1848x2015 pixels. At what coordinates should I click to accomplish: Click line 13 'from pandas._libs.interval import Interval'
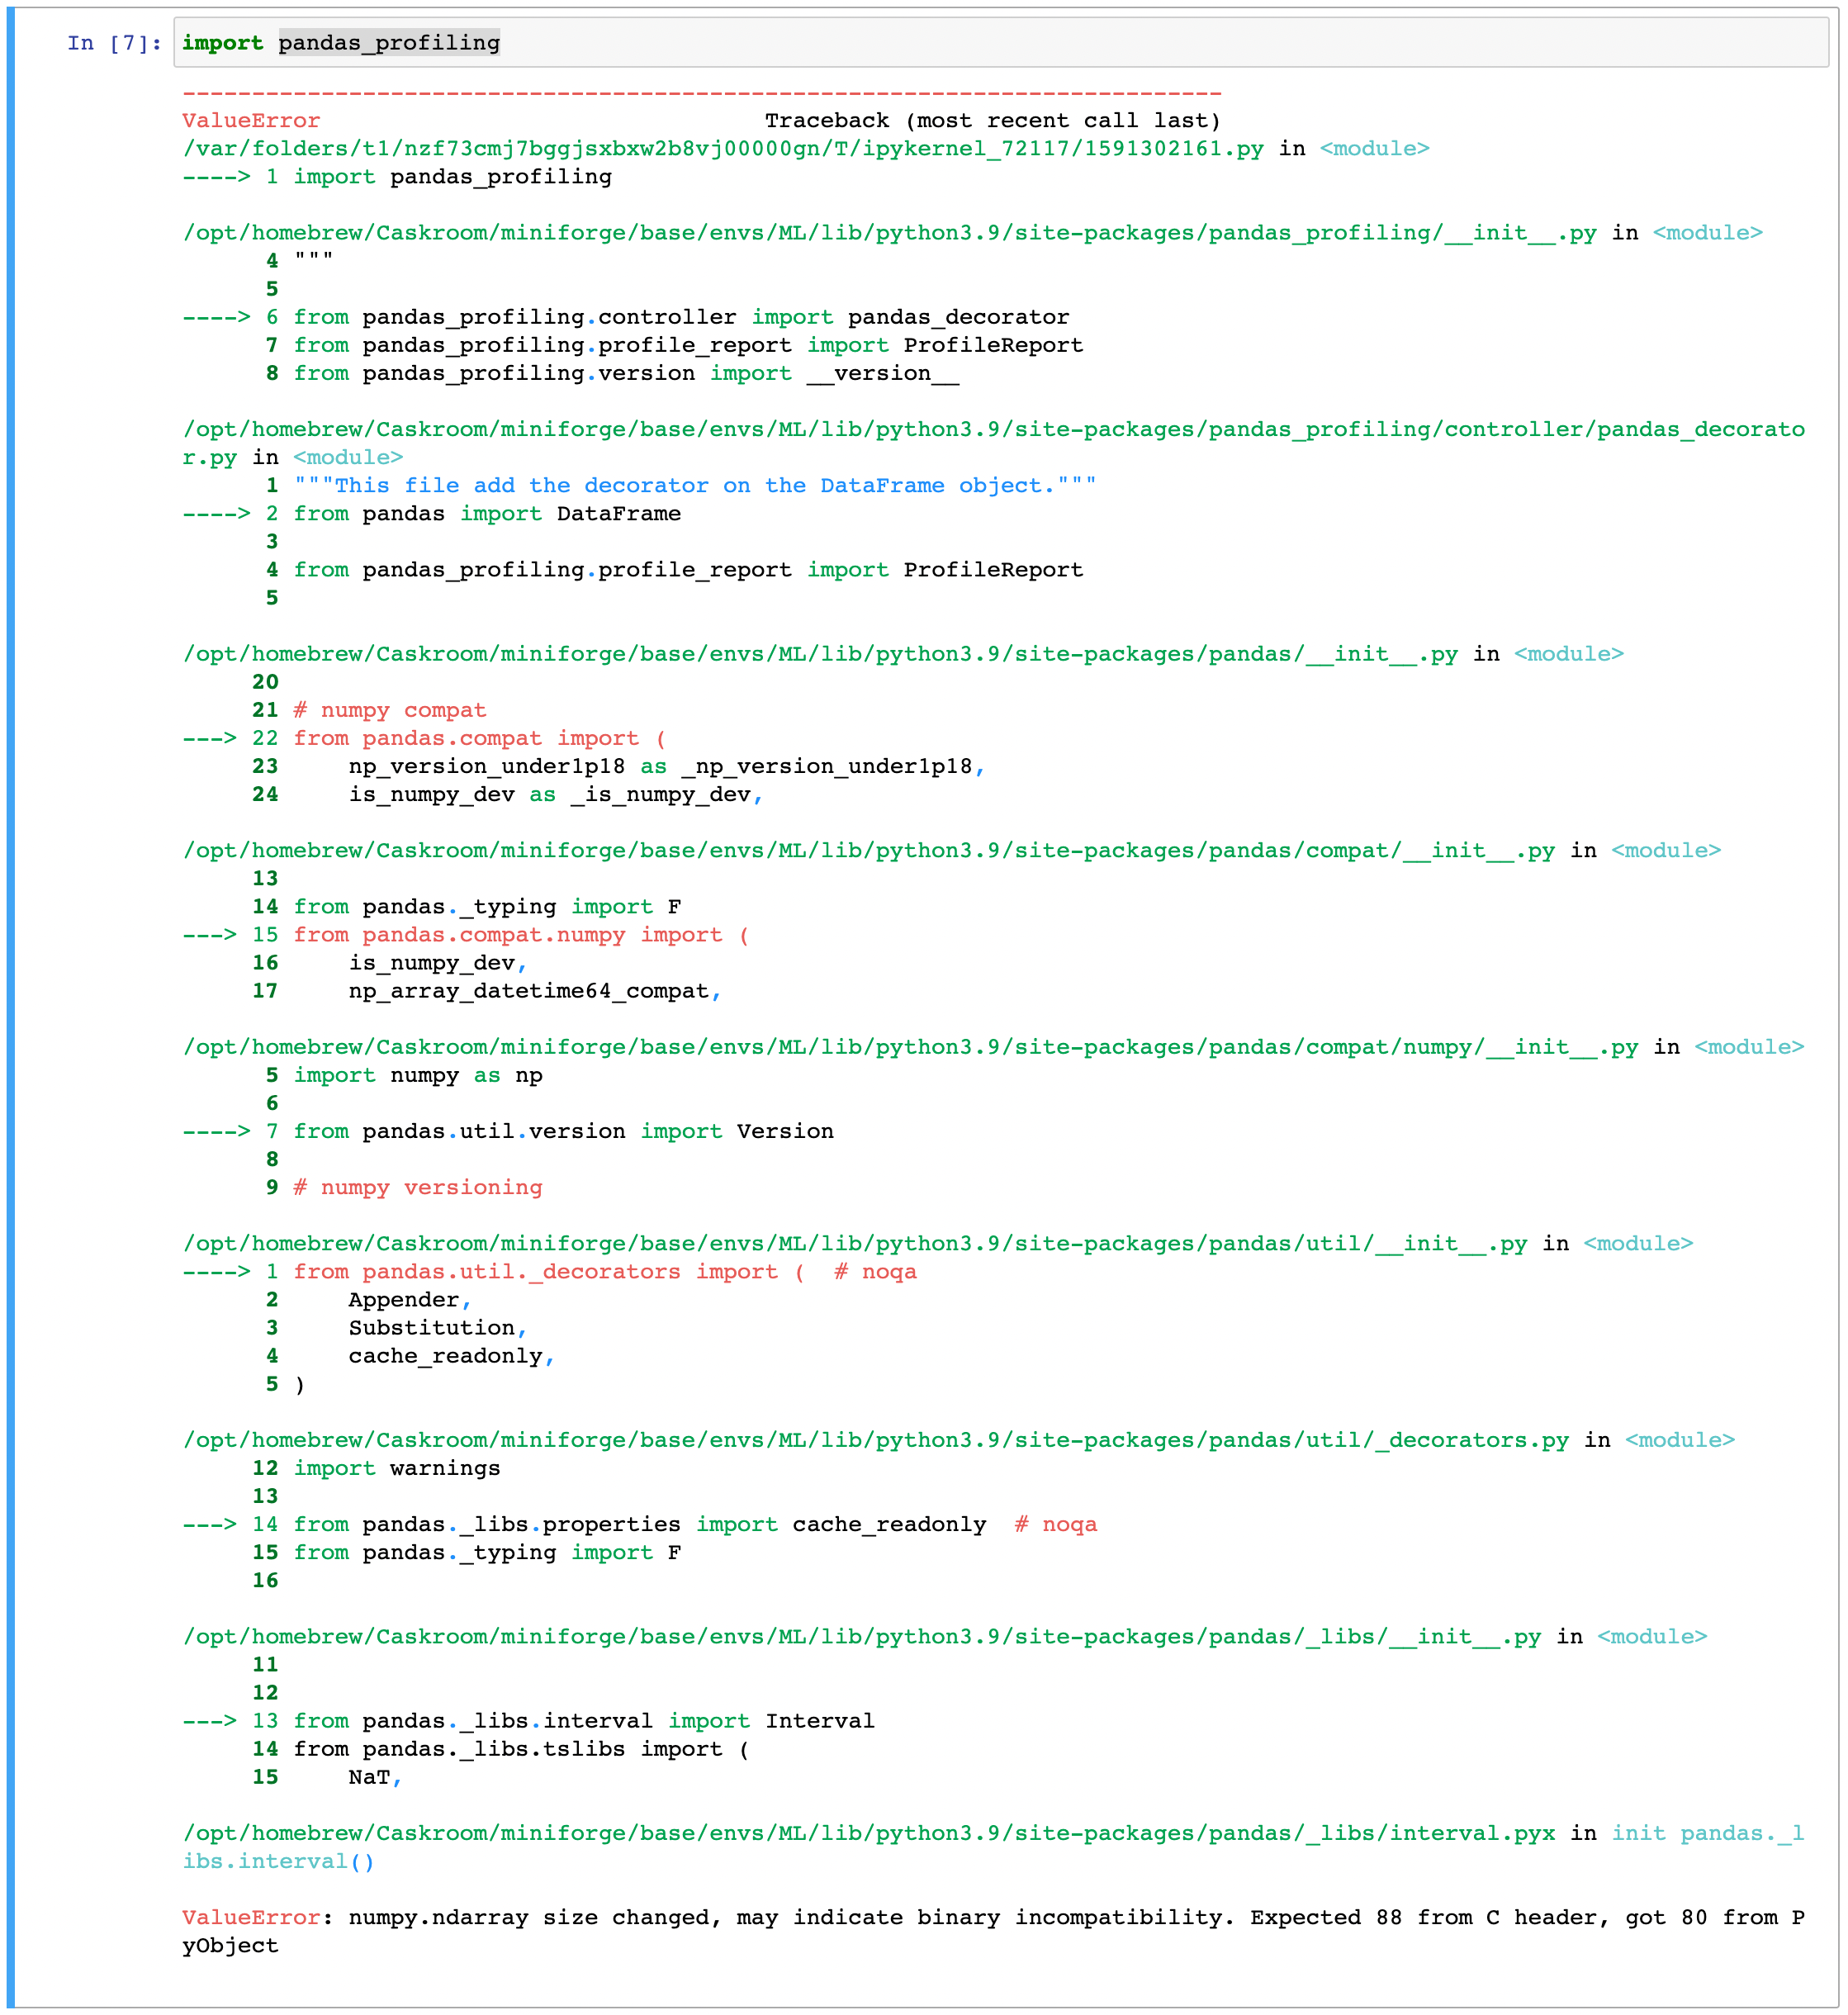pyautogui.click(x=584, y=1721)
